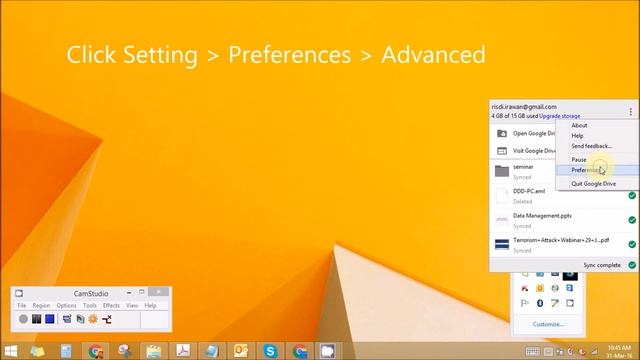Screen dimensions: 640x360
Task: Open CamStudio Tools menu
Action: 89,305
